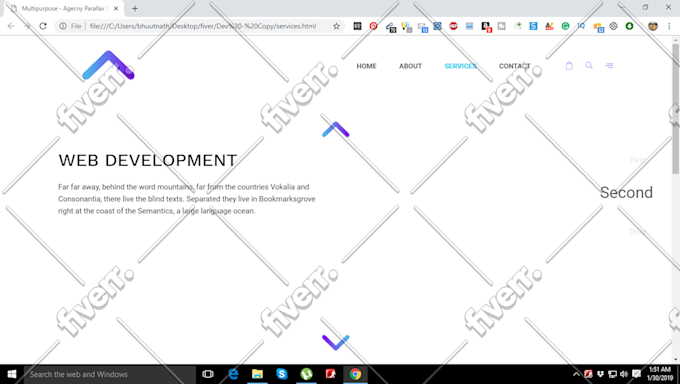
Task: Open the volume control in system tray
Action: coord(624,374)
